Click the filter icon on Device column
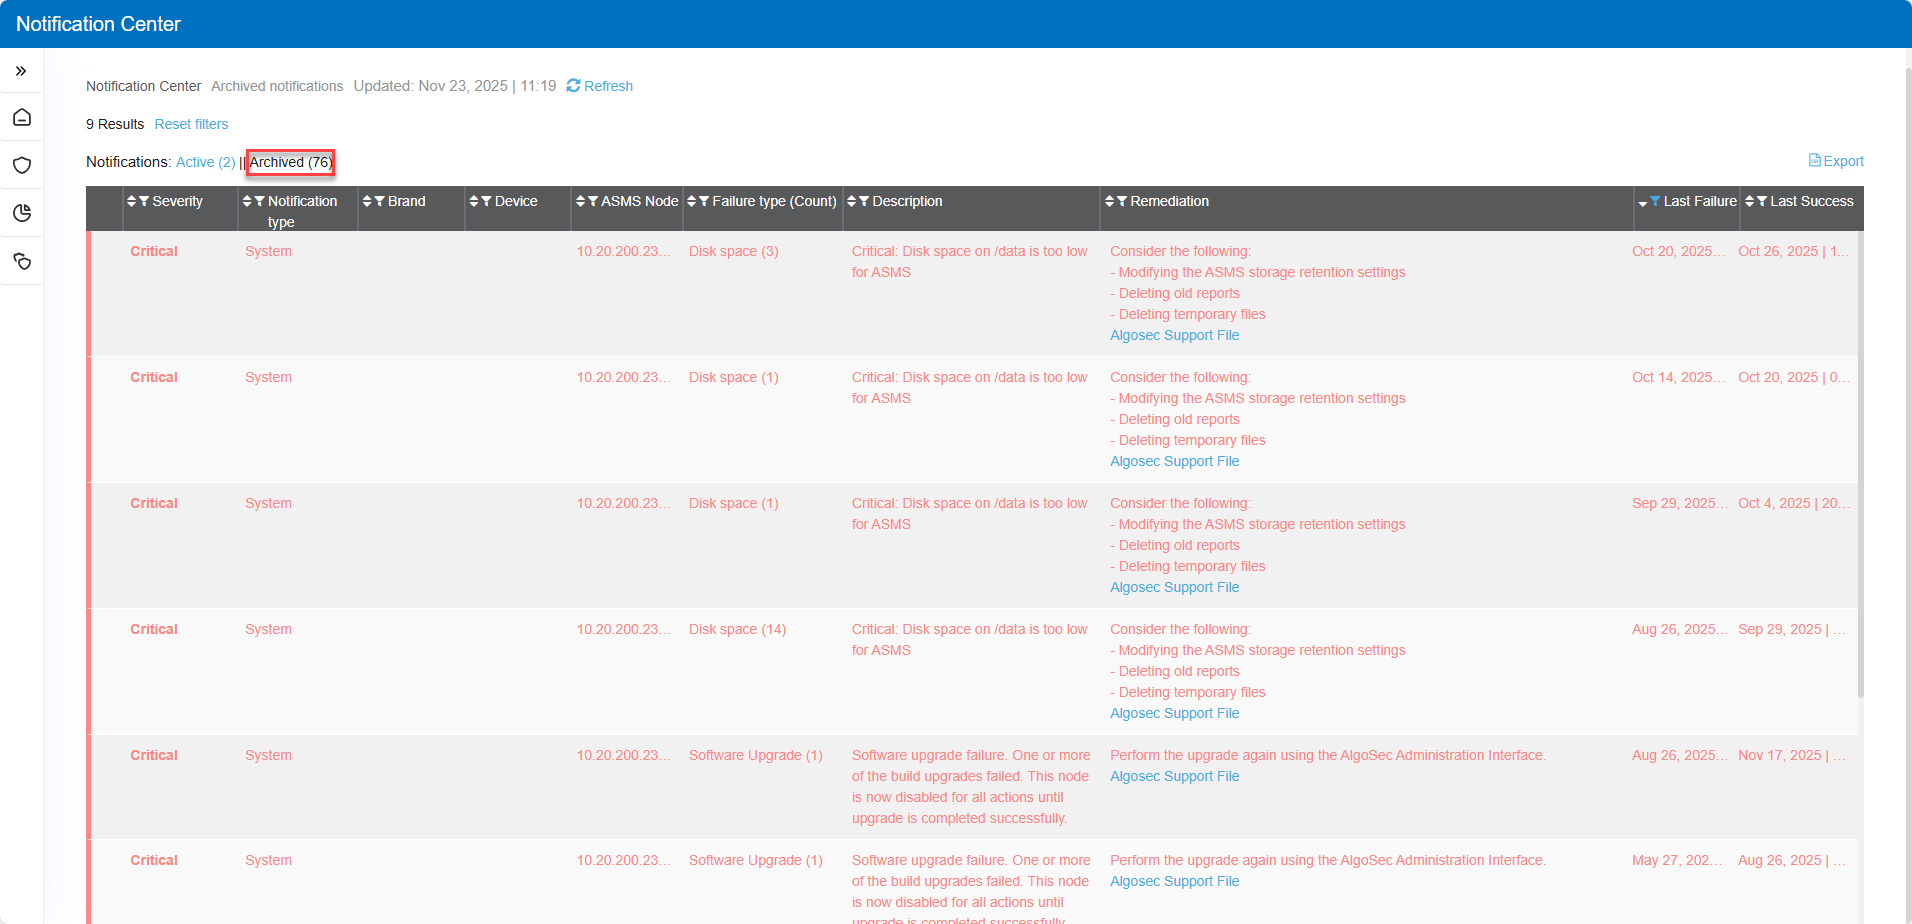This screenshot has width=1912, height=924. pyautogui.click(x=487, y=202)
